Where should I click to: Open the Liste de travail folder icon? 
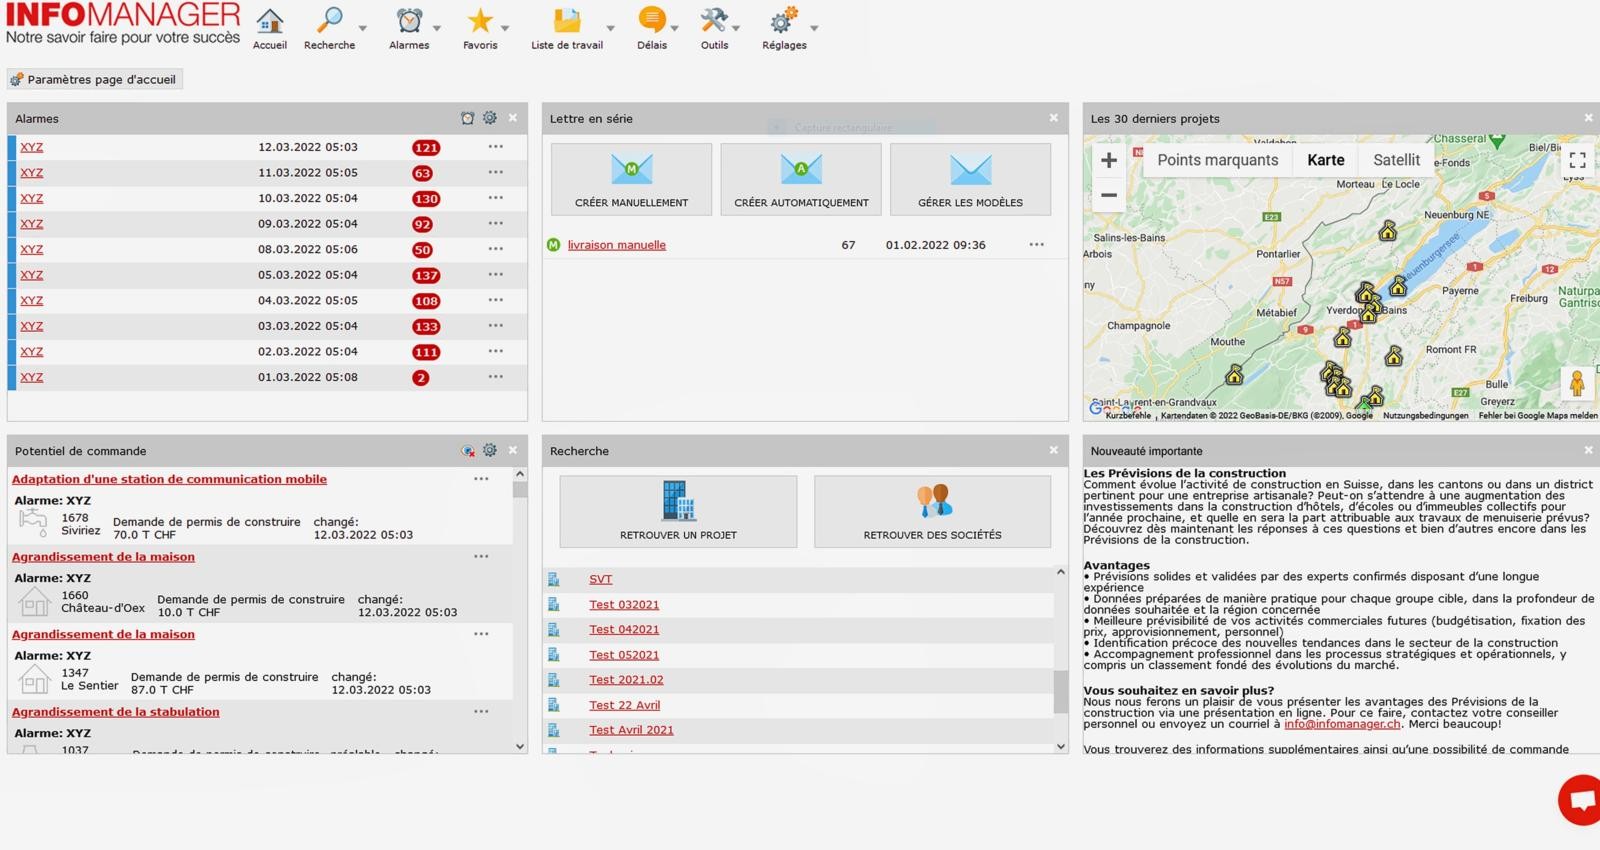[567, 21]
